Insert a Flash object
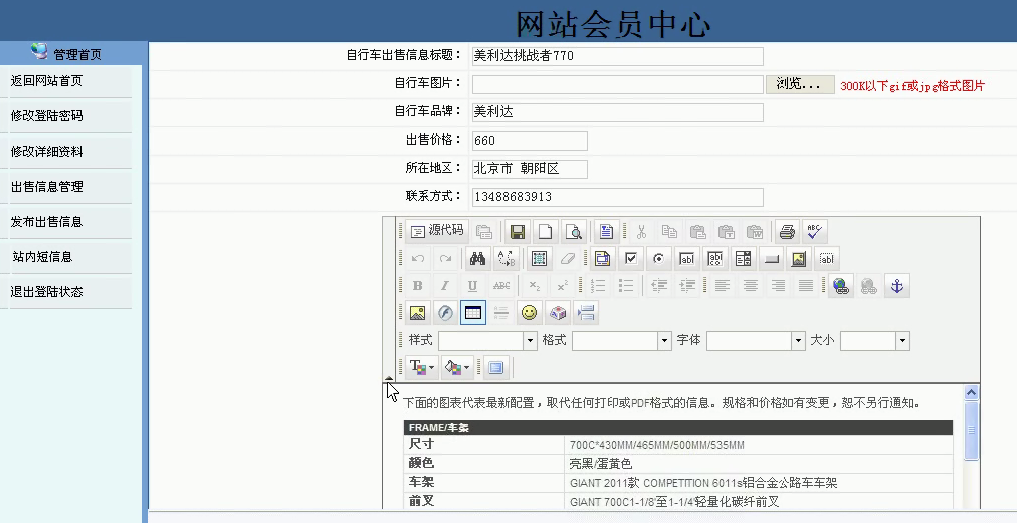Image resolution: width=1017 pixels, height=523 pixels. point(446,313)
